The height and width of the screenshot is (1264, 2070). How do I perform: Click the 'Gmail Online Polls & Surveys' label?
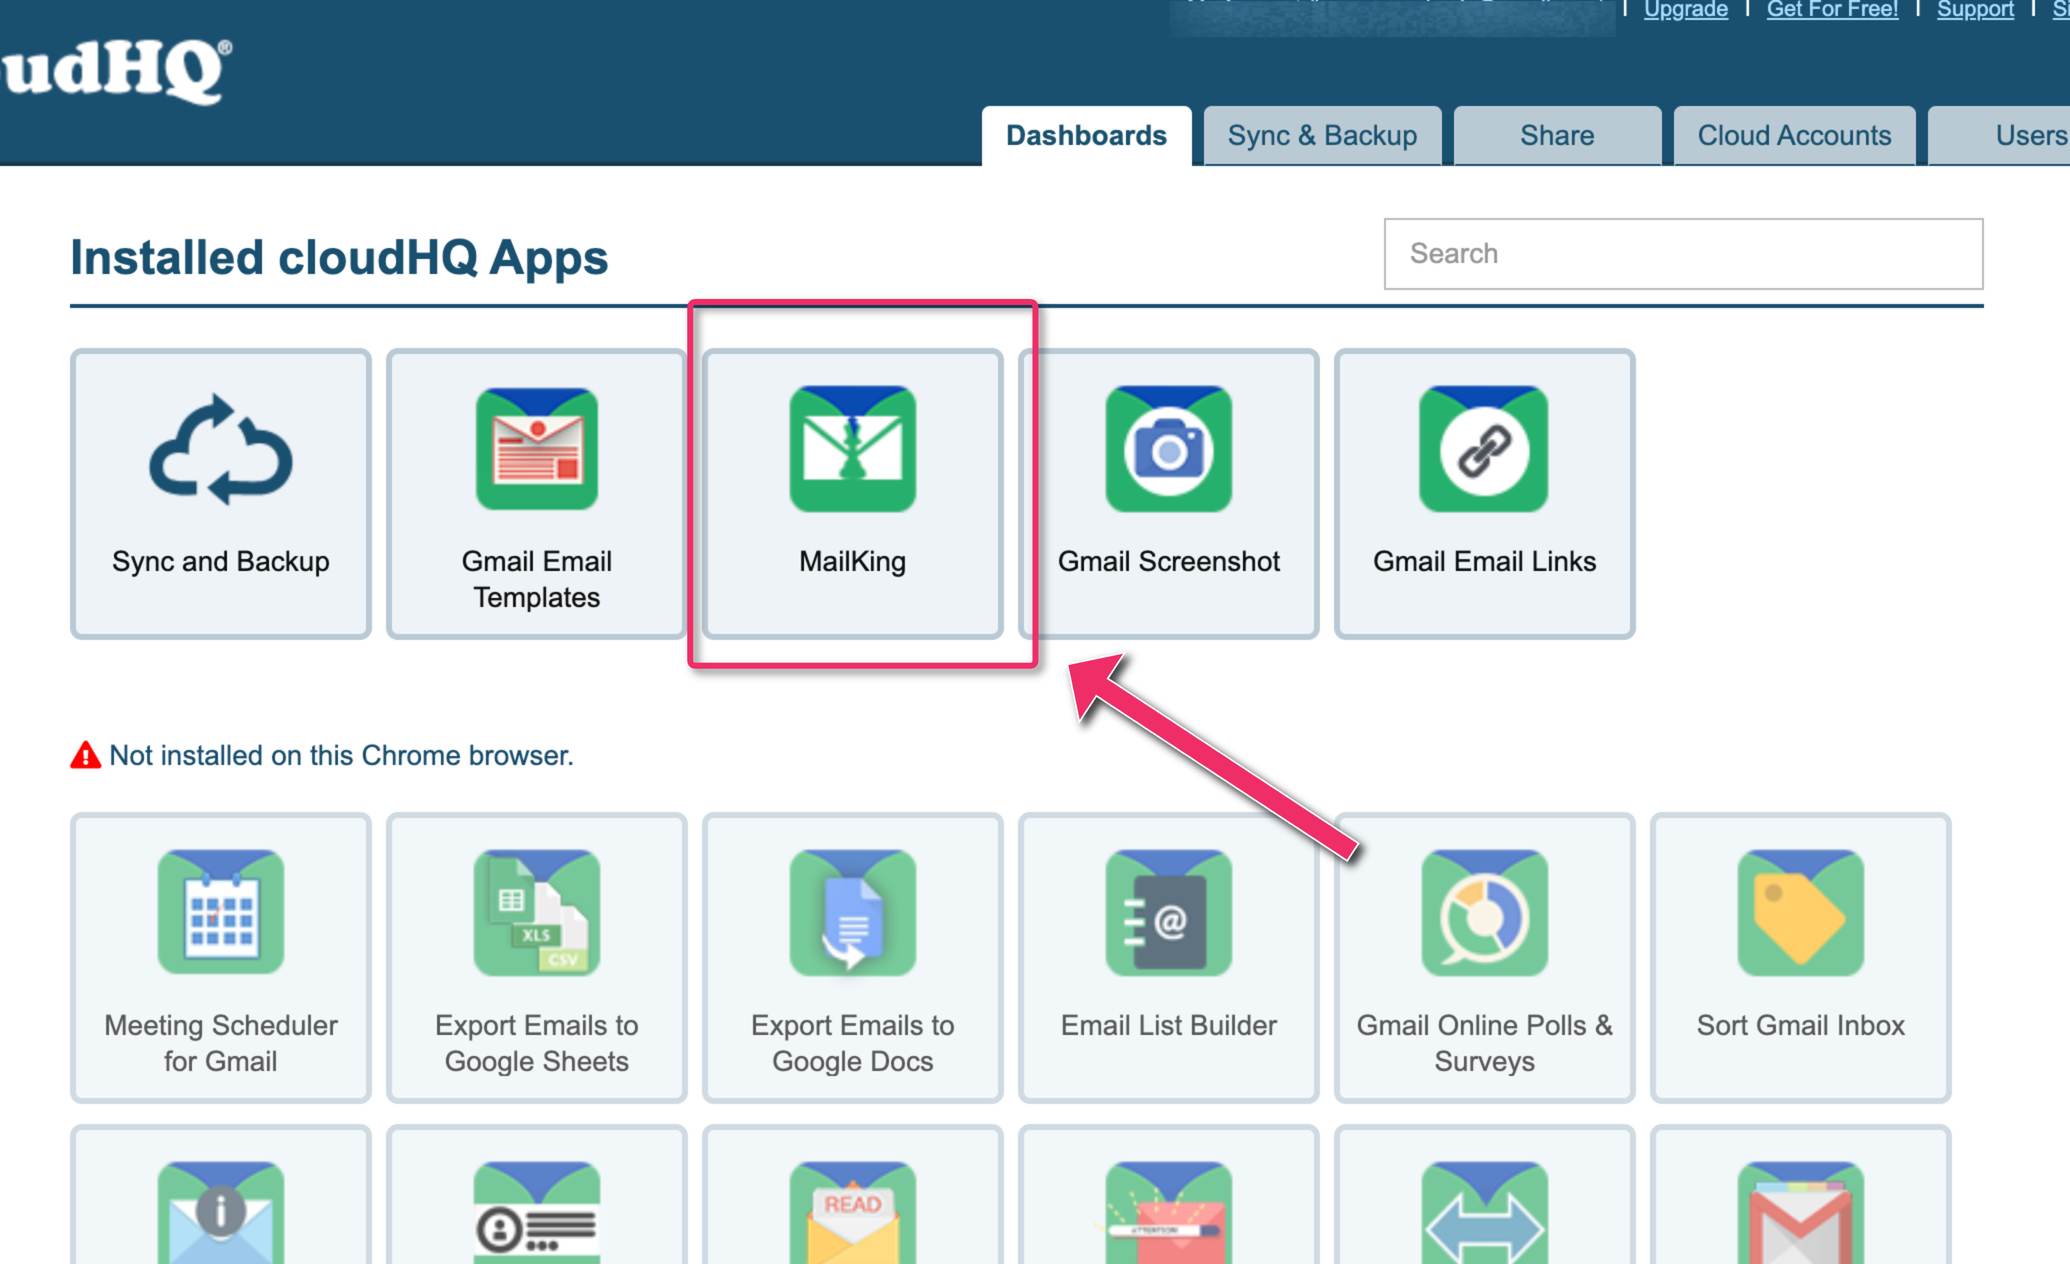(1485, 1043)
